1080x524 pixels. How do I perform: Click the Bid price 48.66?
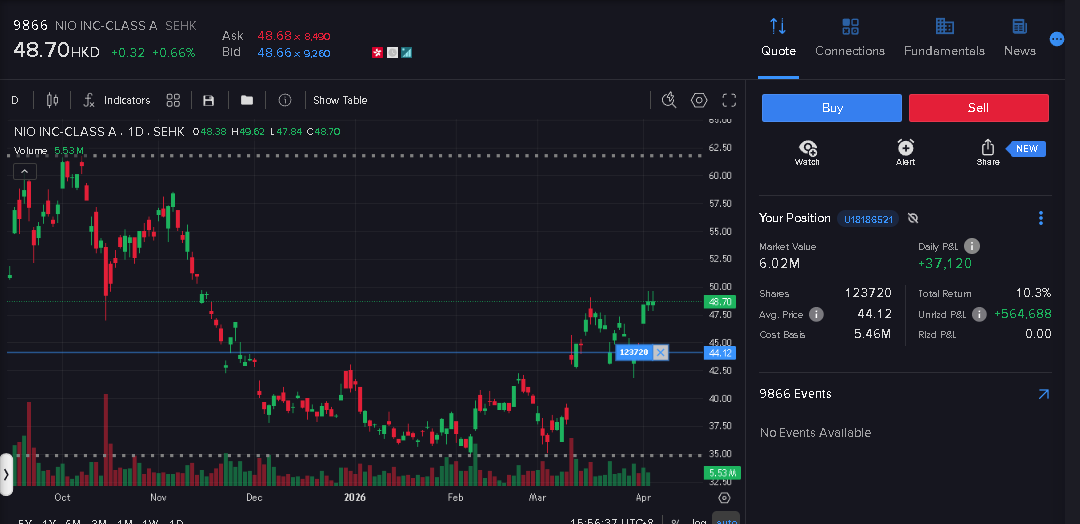coord(274,52)
